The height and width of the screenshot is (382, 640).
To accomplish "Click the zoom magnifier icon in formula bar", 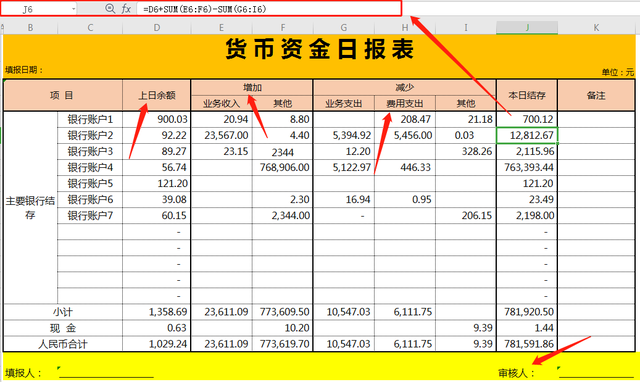I will [x=110, y=9].
